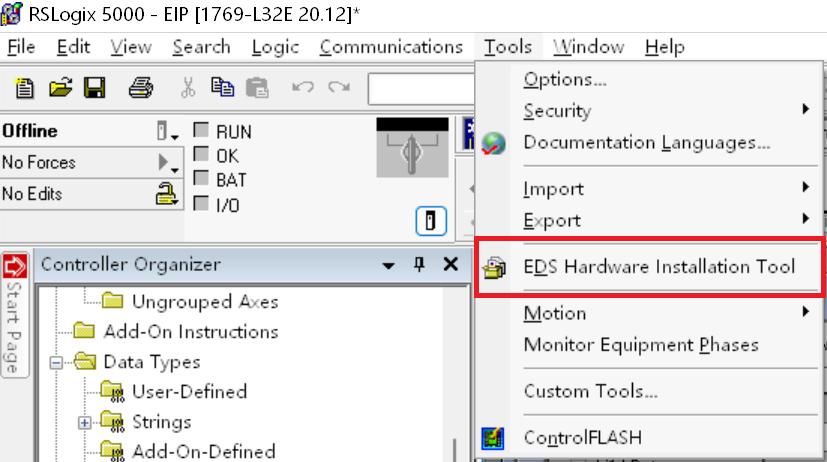Image resolution: width=827 pixels, height=462 pixels.
Task: Expand the Strings tree node
Action: coord(84,422)
